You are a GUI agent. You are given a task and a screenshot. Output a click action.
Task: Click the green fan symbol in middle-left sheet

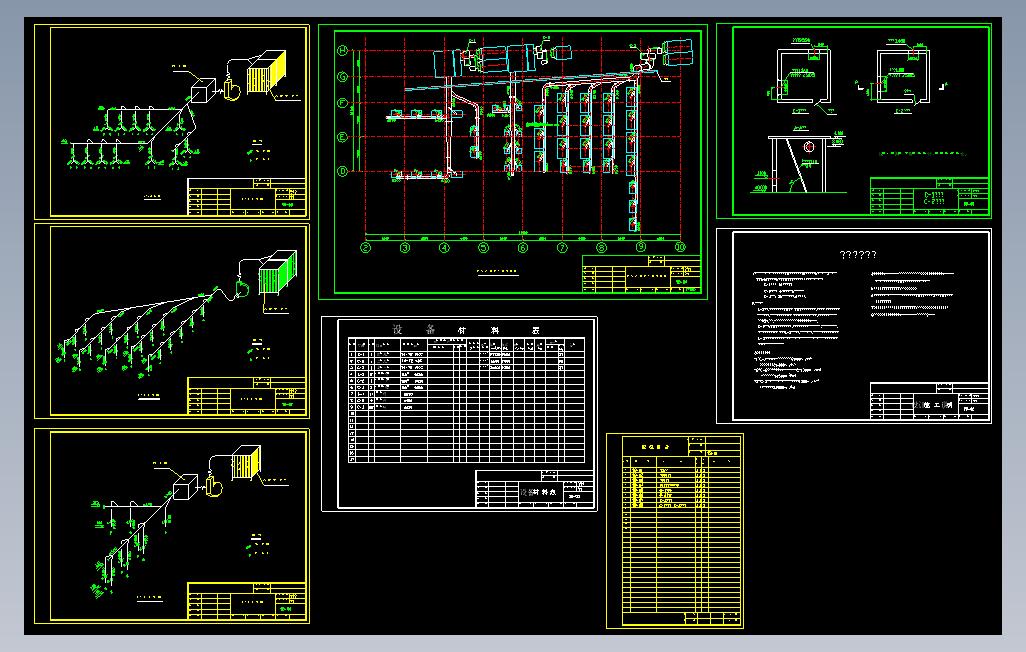coord(241,287)
